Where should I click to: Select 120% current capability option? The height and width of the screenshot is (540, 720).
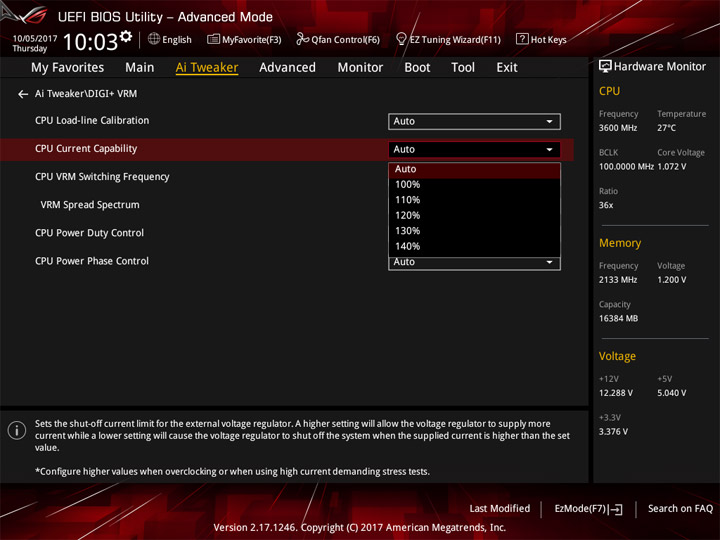[474, 215]
